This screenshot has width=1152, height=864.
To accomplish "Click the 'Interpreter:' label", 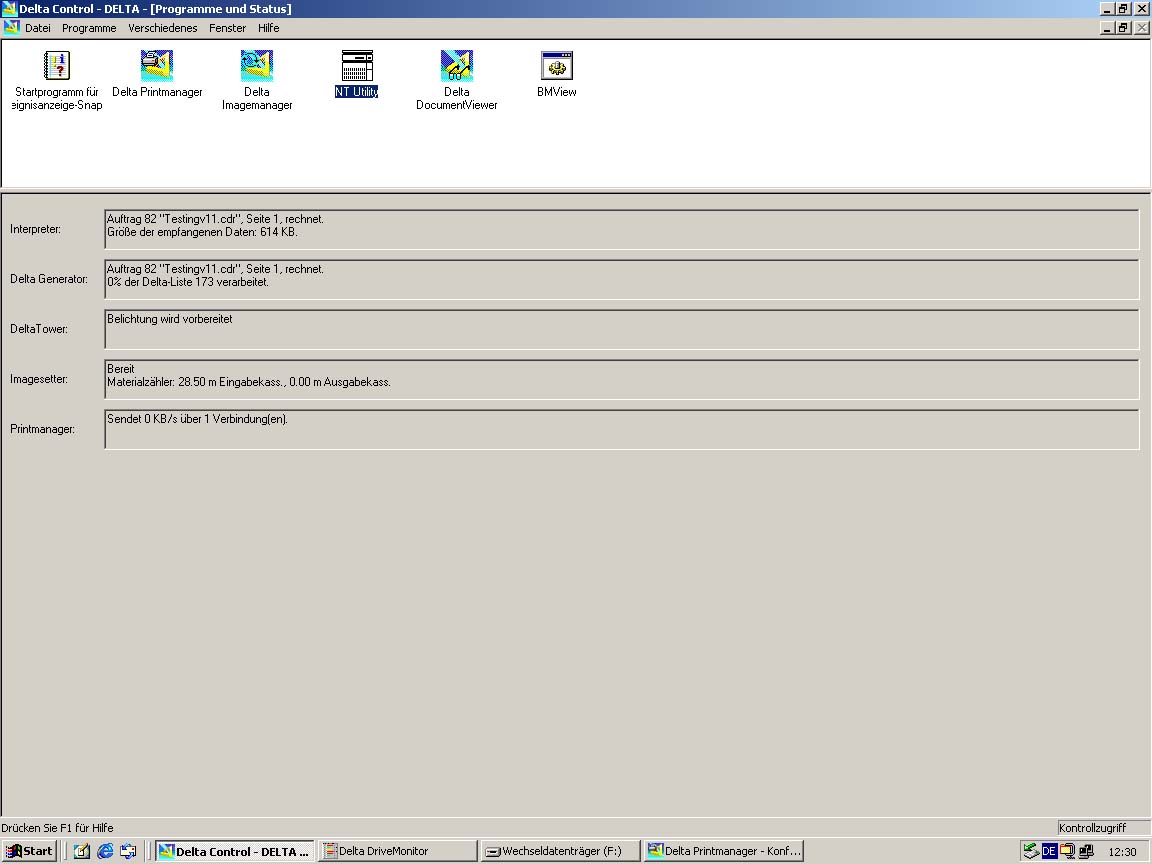I will pyautogui.click(x=35, y=229).
